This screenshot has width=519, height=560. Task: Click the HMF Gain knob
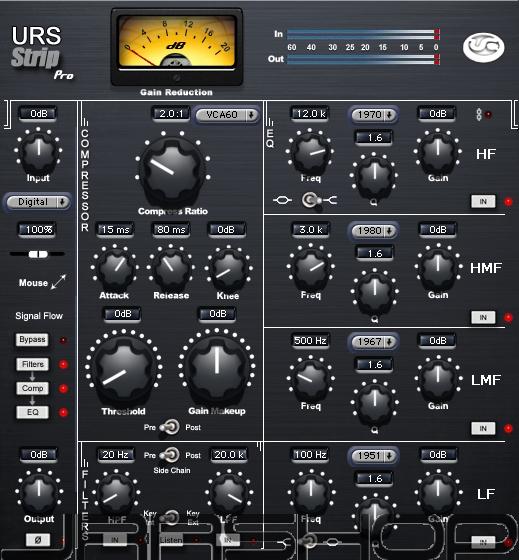point(438,267)
